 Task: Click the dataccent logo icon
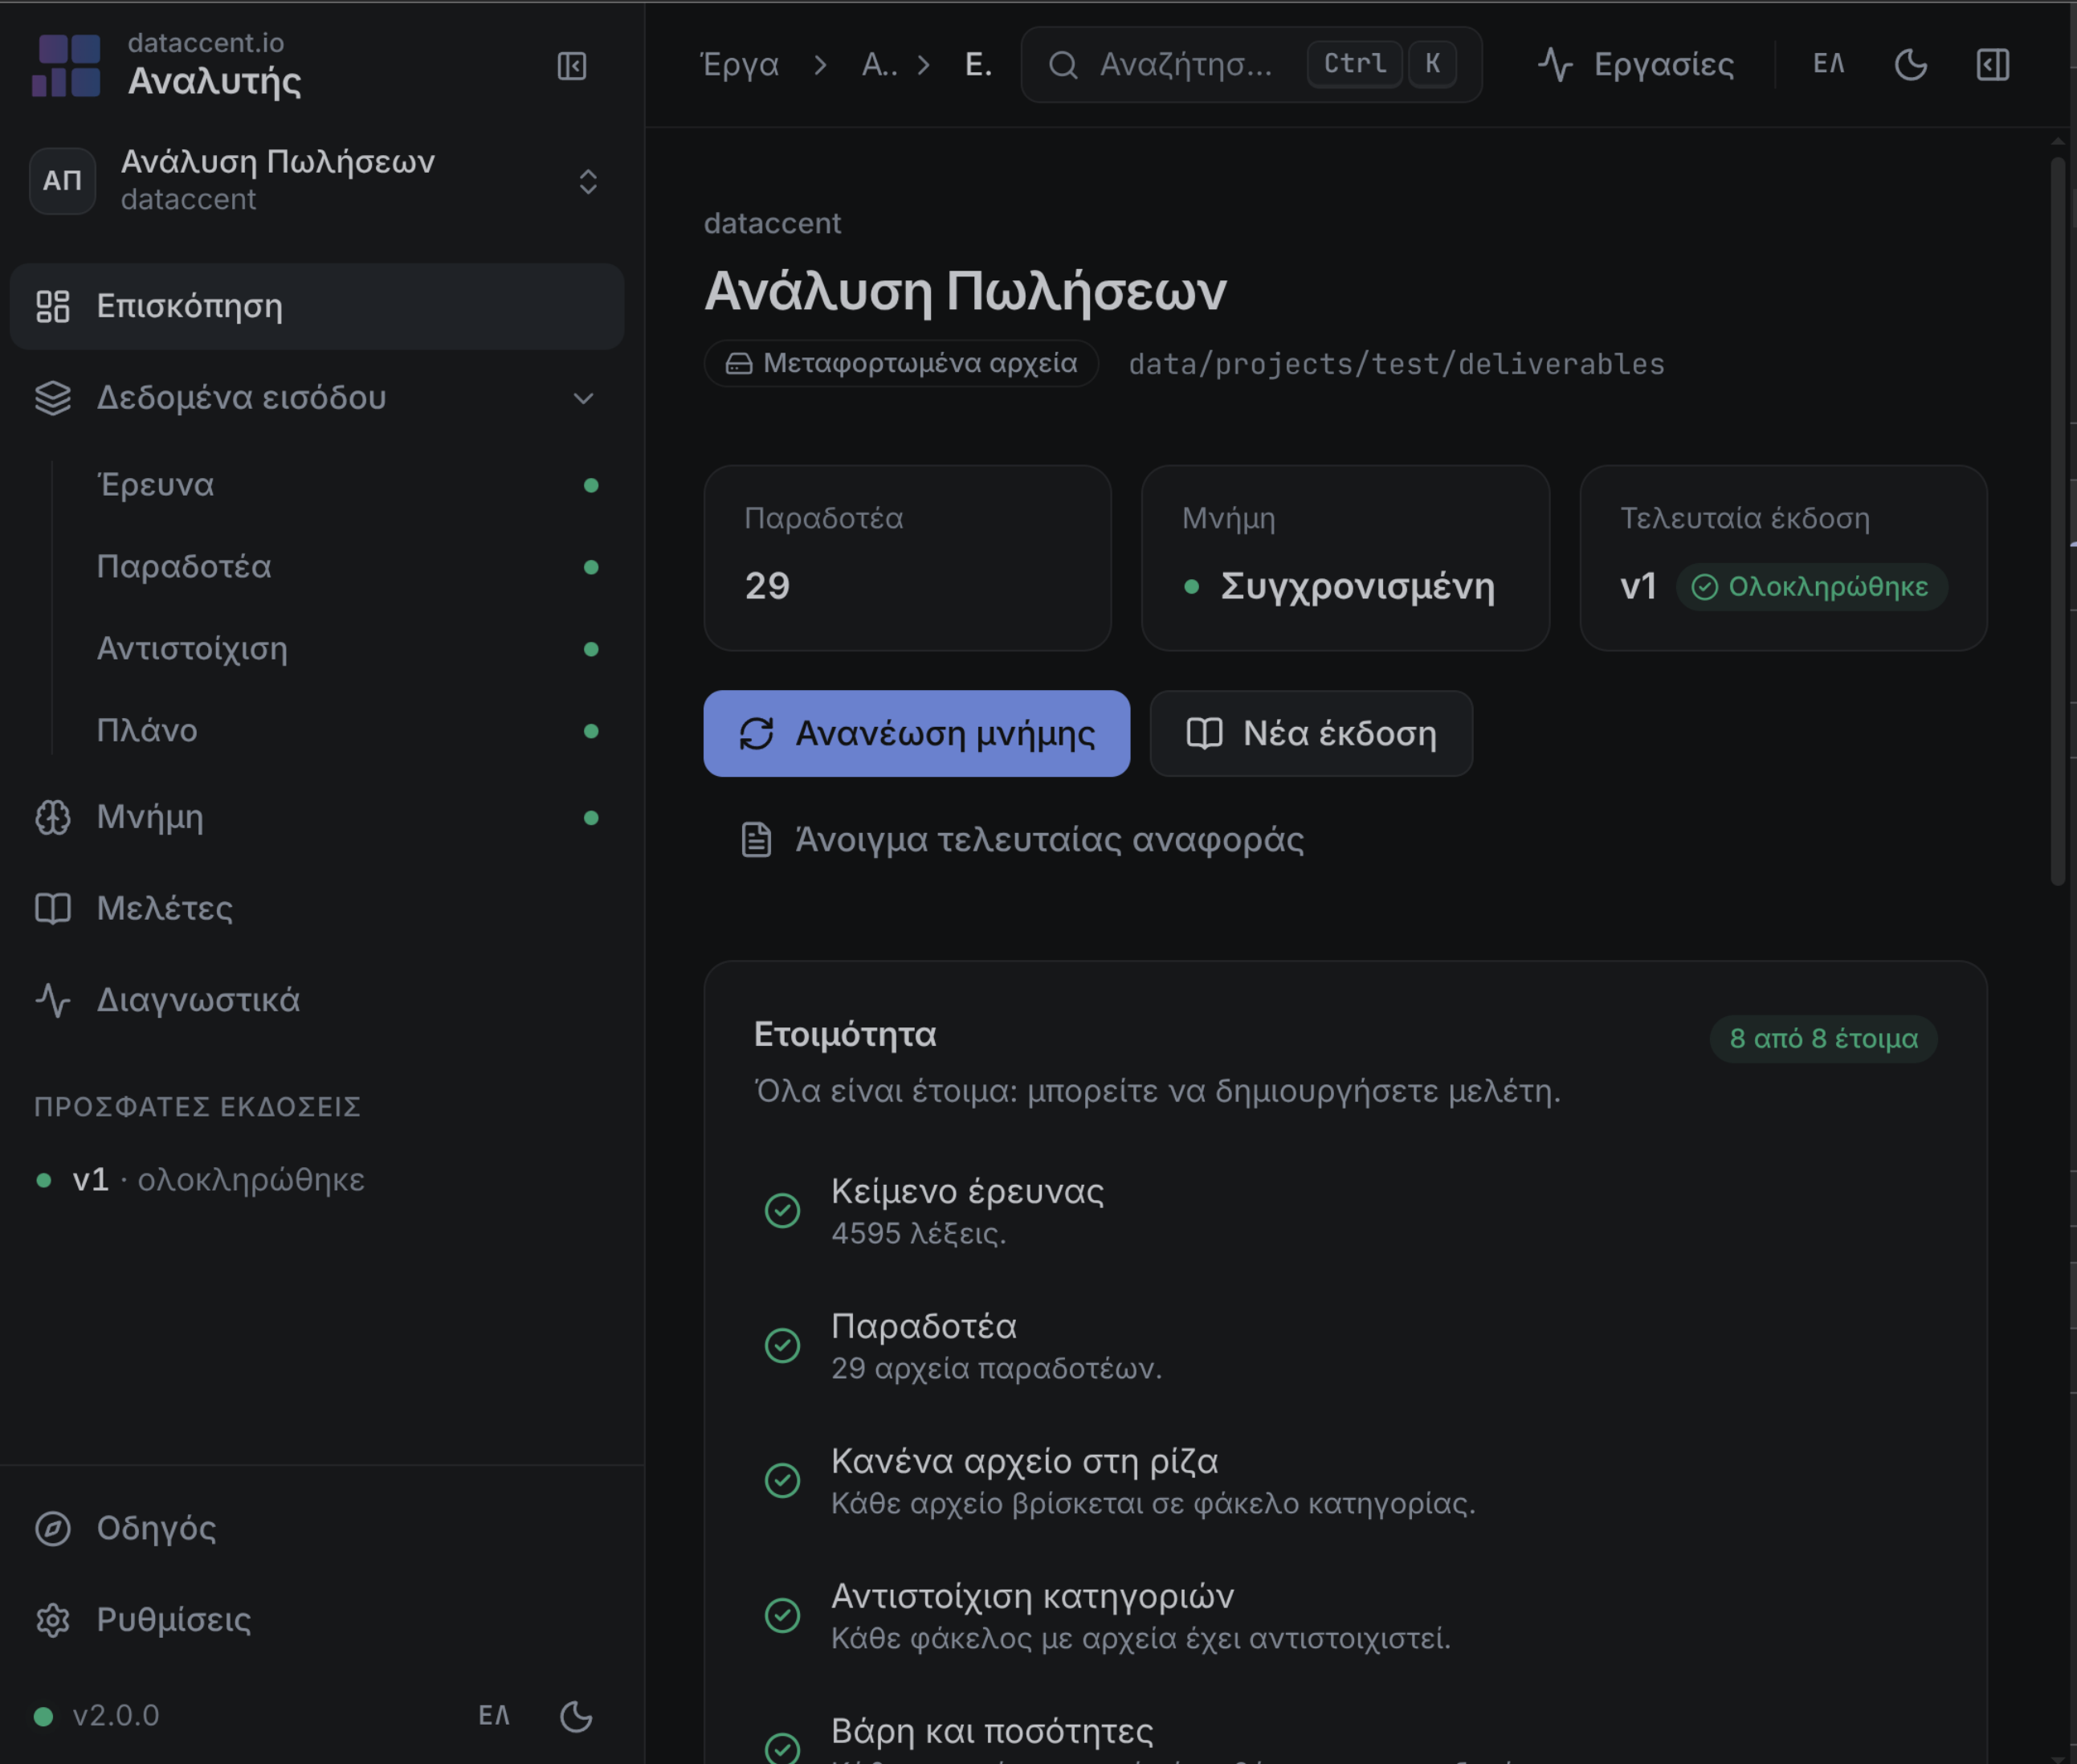click(66, 65)
